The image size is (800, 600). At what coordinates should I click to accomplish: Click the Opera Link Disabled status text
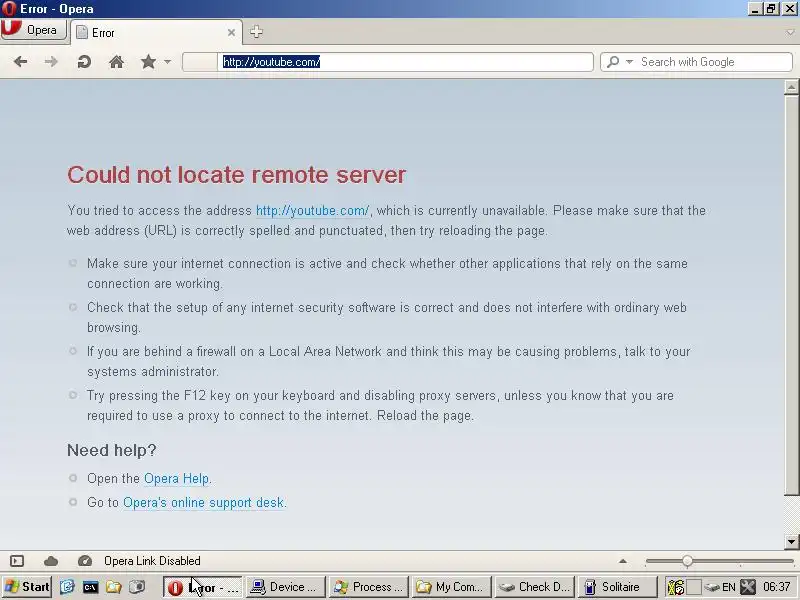152,561
